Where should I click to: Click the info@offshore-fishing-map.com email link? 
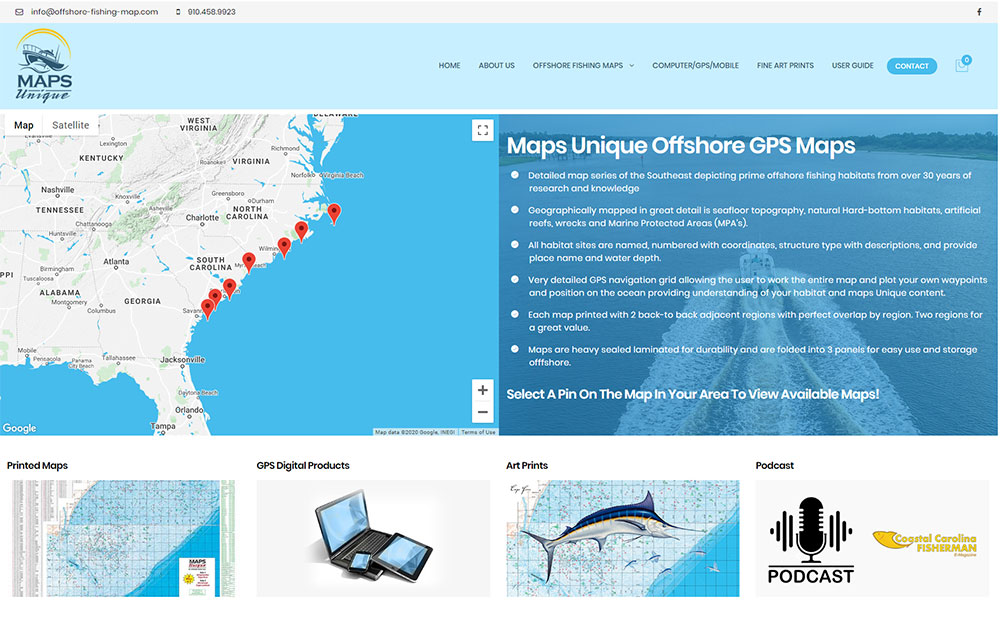coord(94,11)
